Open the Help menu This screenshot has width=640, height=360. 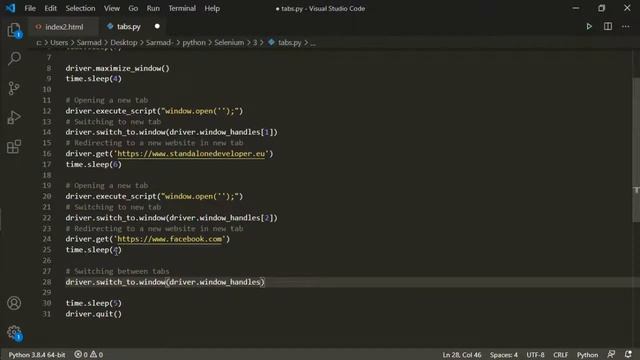click(212, 8)
